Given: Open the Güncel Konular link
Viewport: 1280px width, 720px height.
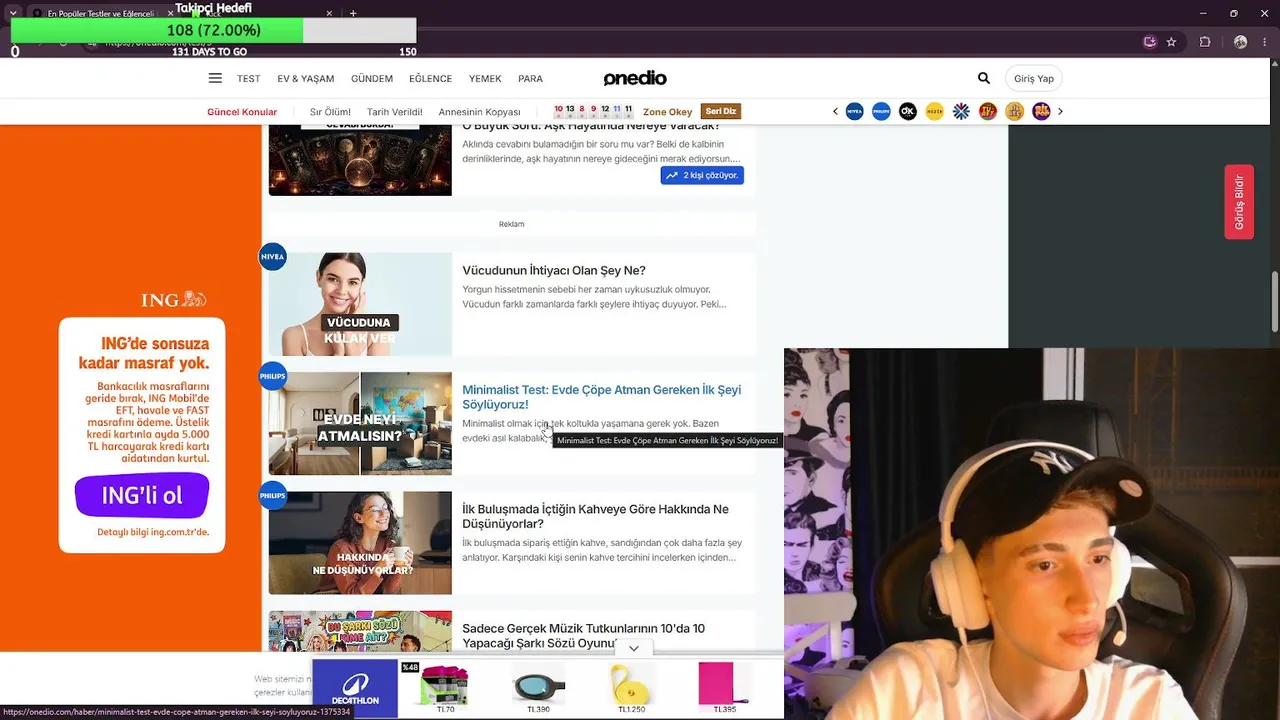Looking at the screenshot, I should click(242, 112).
